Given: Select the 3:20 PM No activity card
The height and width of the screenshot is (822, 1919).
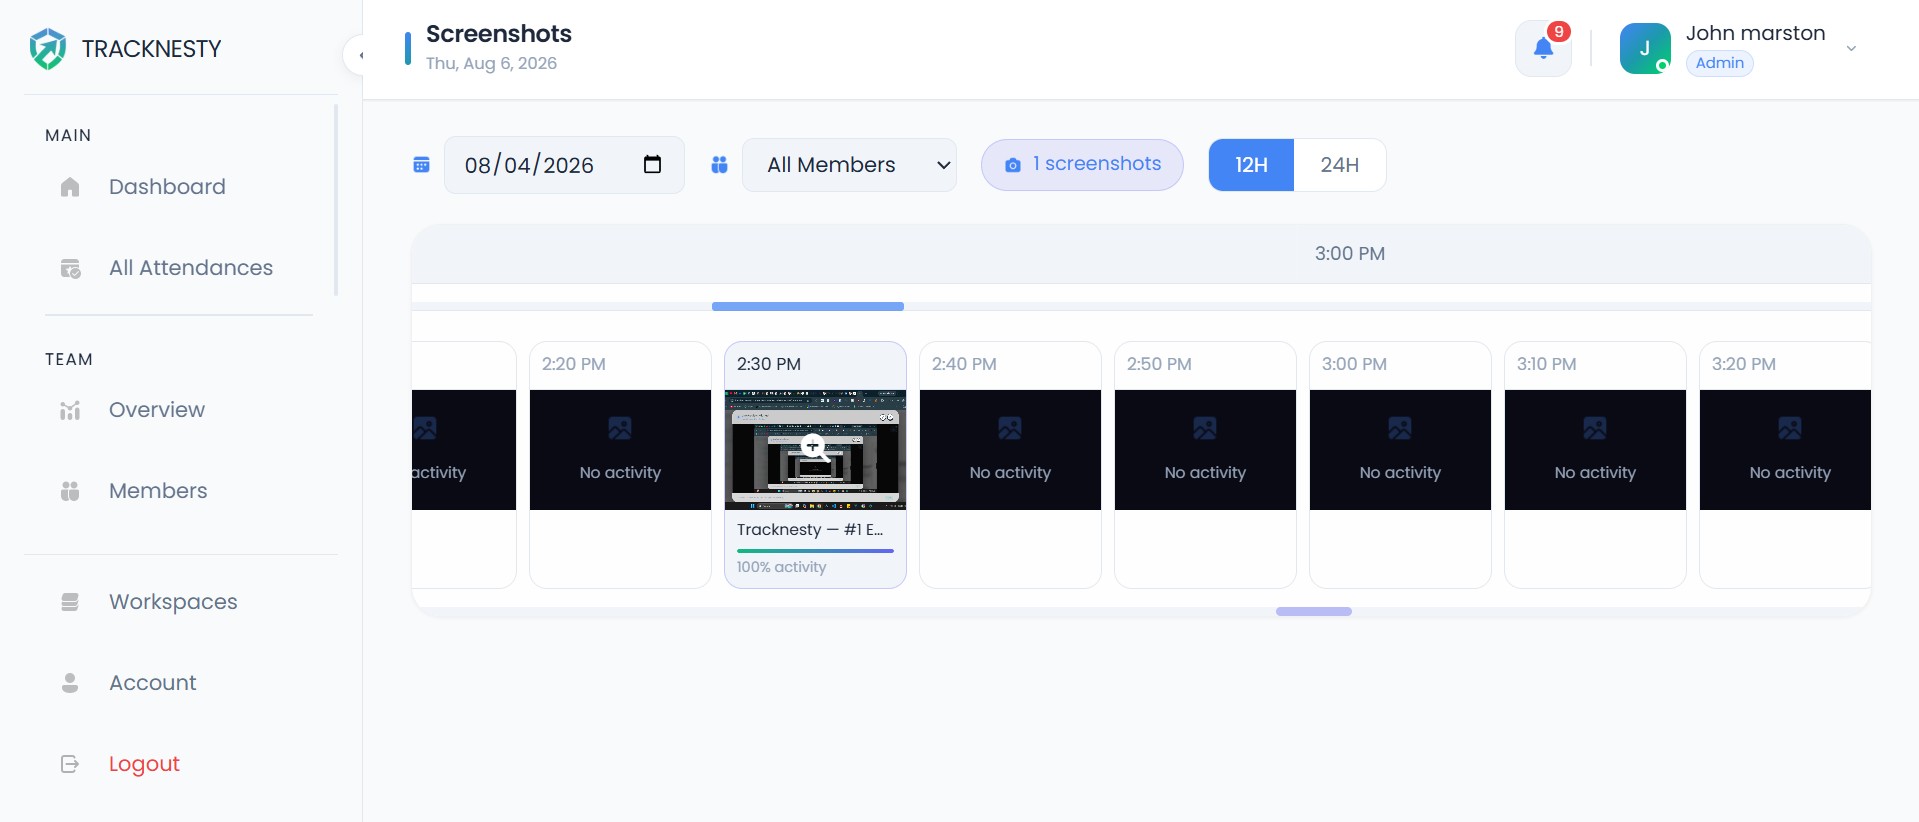Looking at the screenshot, I should [x=1785, y=465].
